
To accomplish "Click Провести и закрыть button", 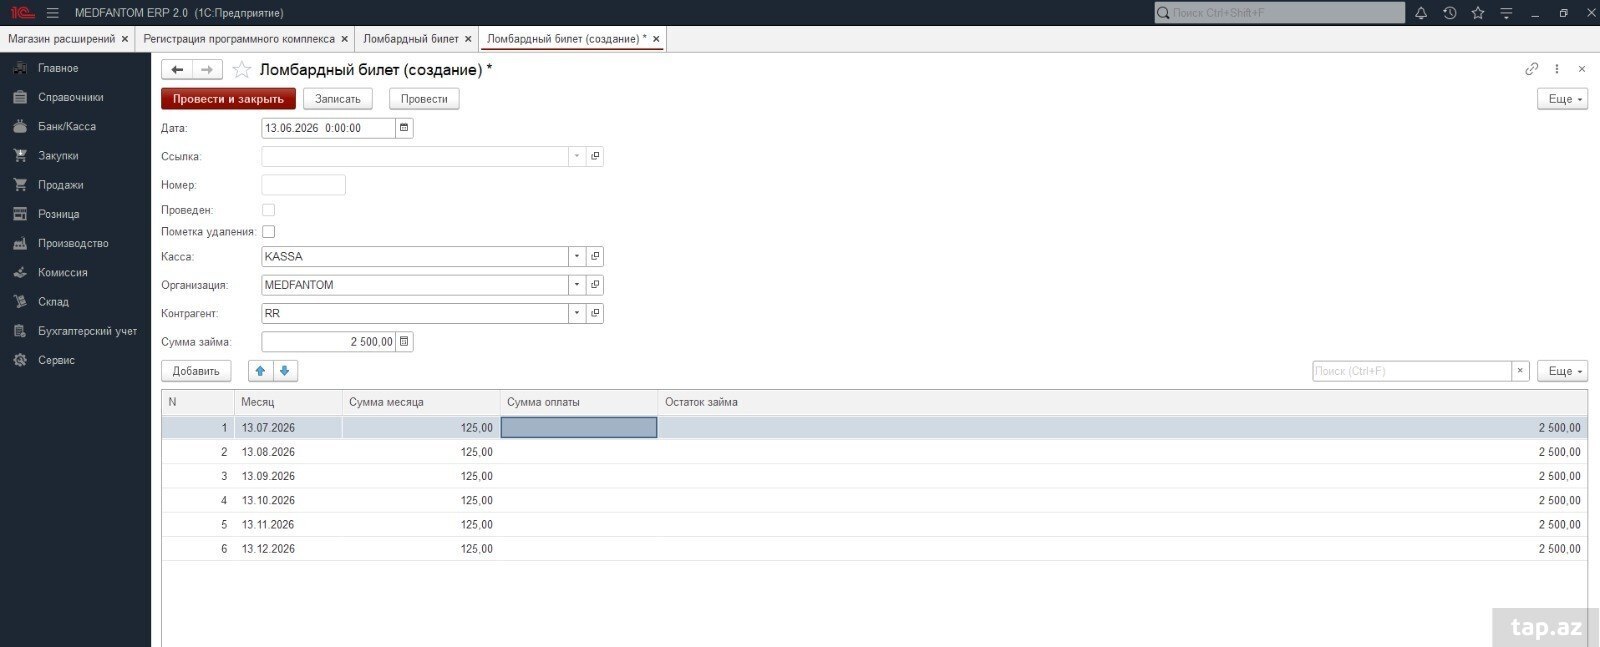I will point(228,99).
